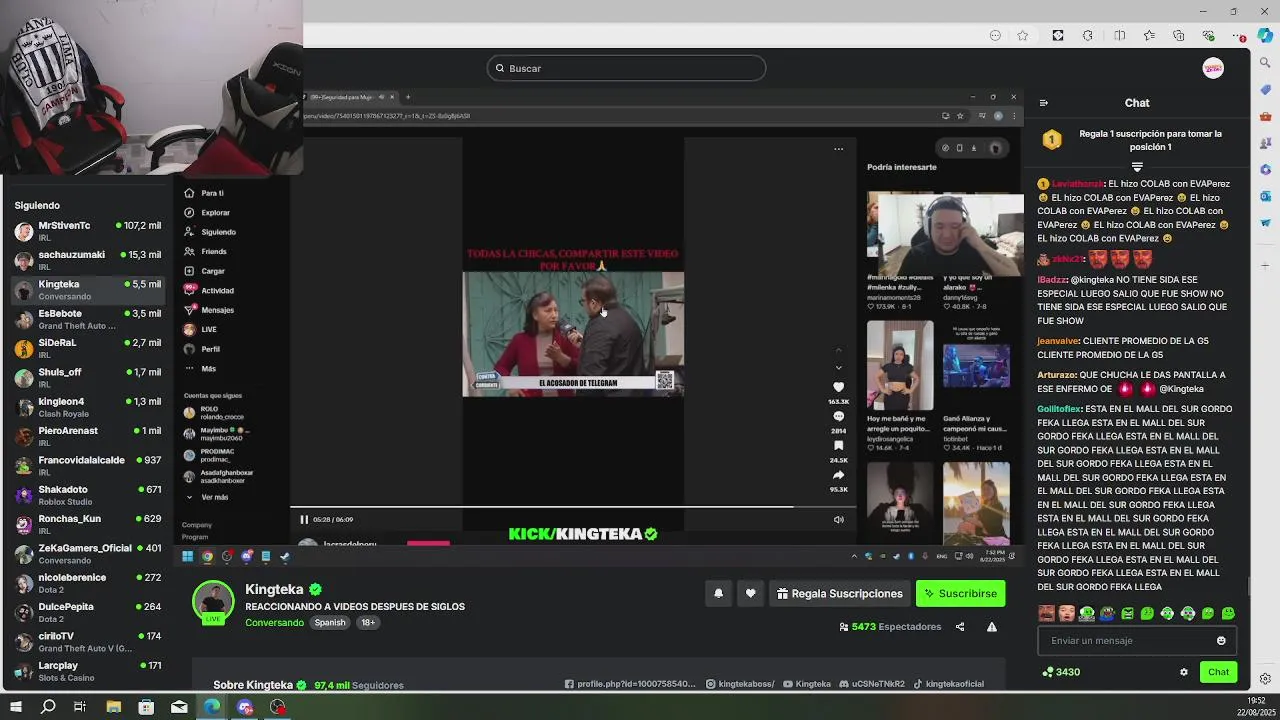The width and height of the screenshot is (1280, 720).
Task: Open EsBebote channel in sidebar
Action: (87, 319)
